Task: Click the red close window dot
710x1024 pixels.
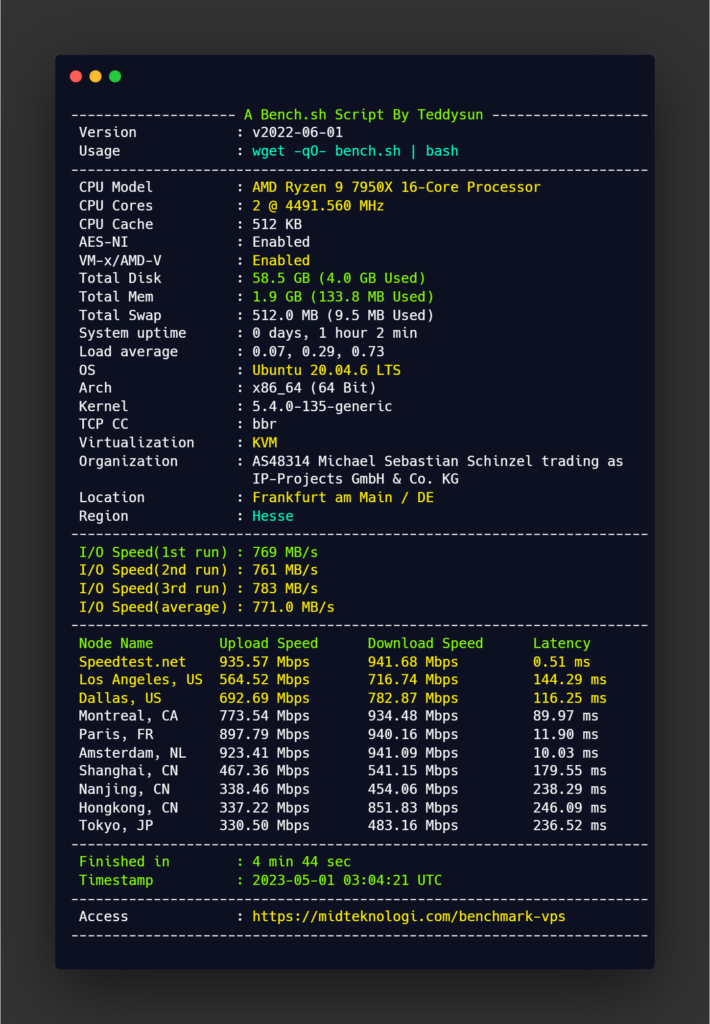Action: click(x=76, y=76)
